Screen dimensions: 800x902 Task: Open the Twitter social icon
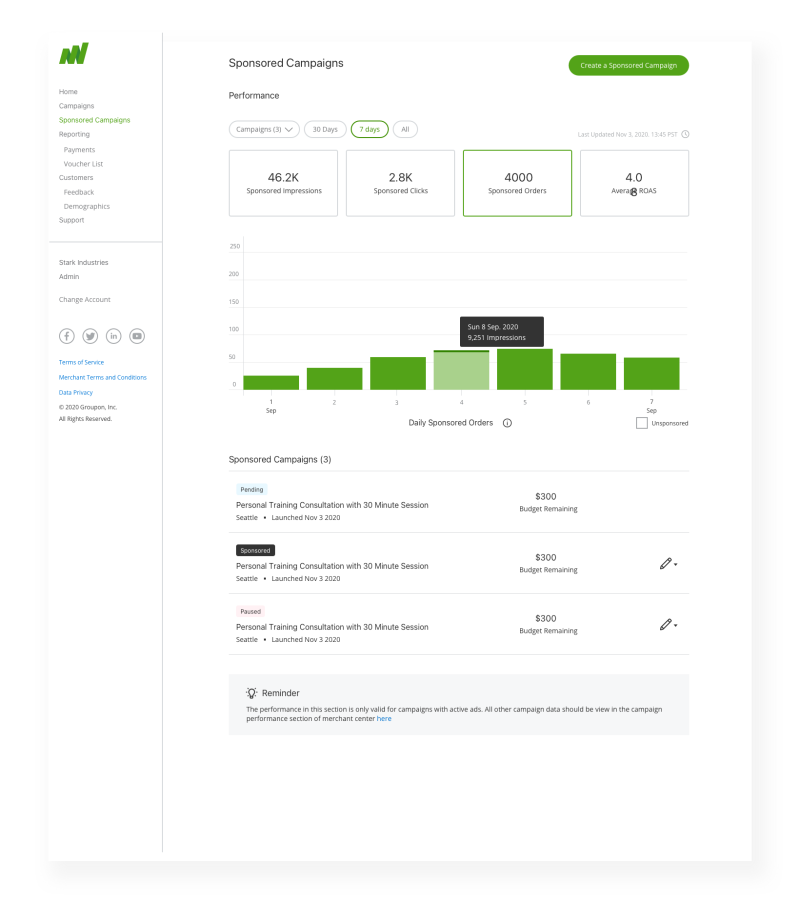click(x=90, y=336)
